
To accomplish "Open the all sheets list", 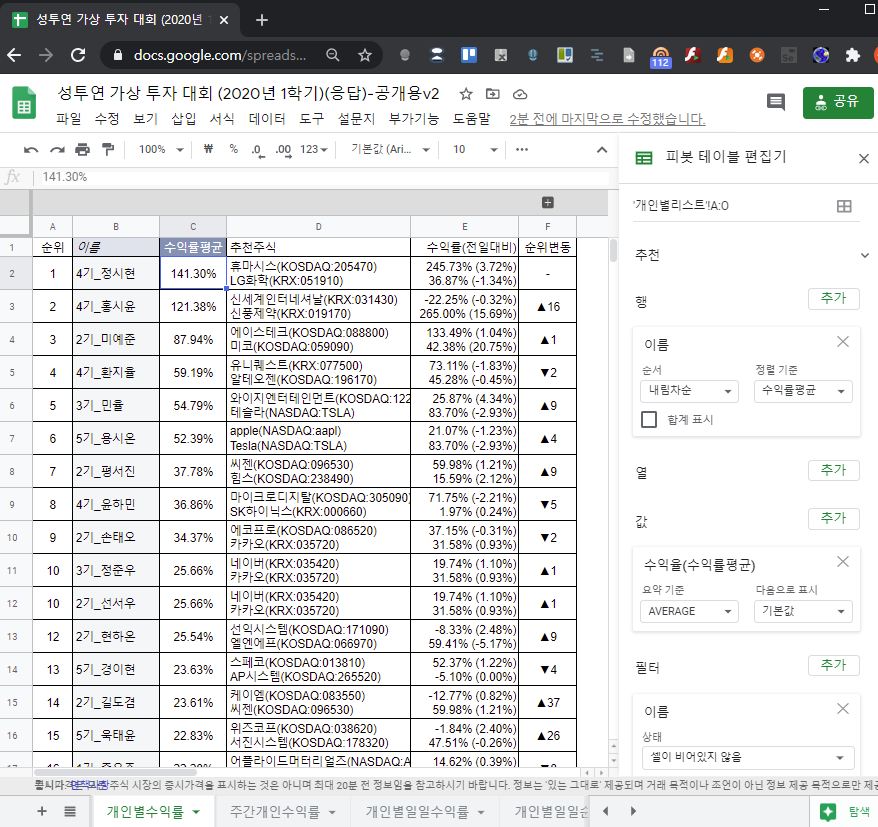I will pos(70,811).
